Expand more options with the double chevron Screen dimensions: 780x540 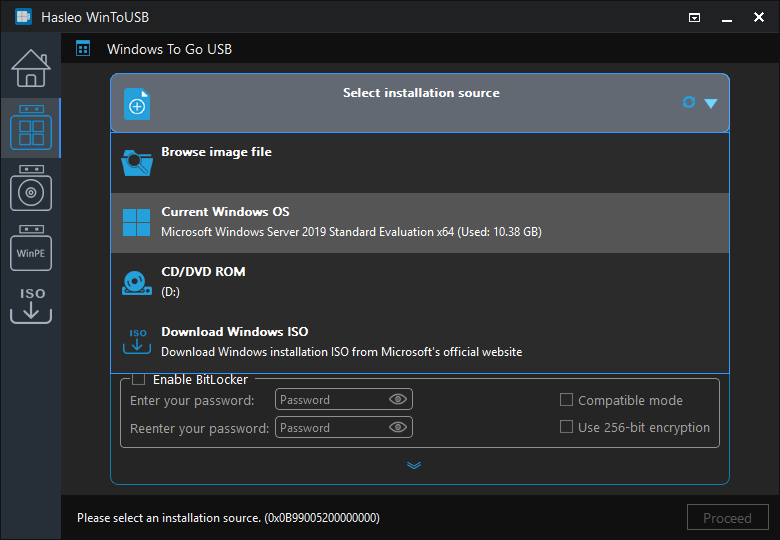point(414,465)
